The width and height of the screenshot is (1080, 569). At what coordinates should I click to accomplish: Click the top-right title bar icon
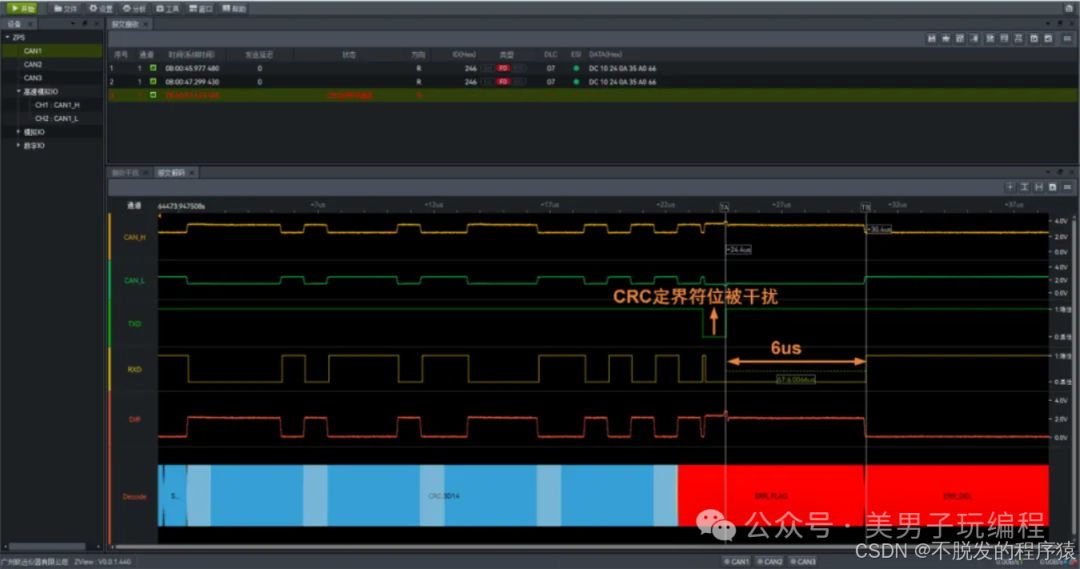coord(1069,8)
